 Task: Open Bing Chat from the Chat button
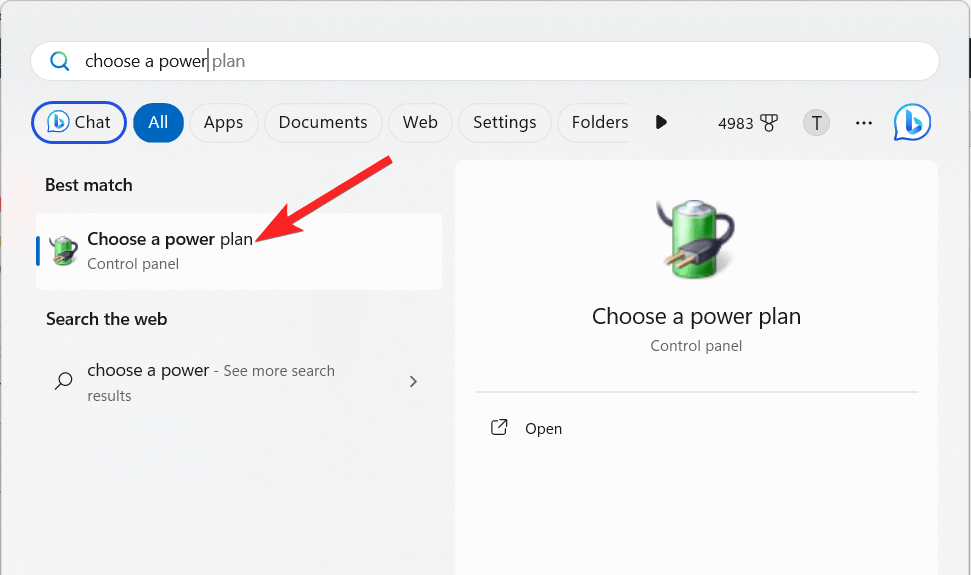tap(79, 122)
